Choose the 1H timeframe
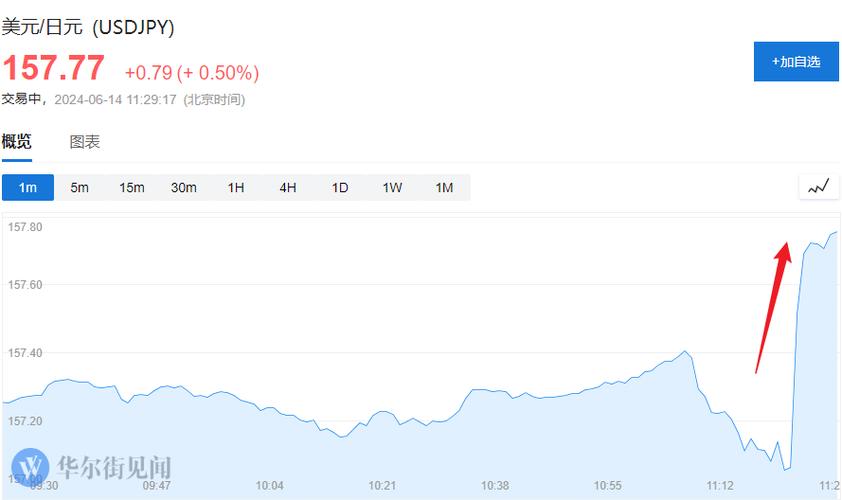This screenshot has width=842, height=500. pyautogui.click(x=236, y=187)
